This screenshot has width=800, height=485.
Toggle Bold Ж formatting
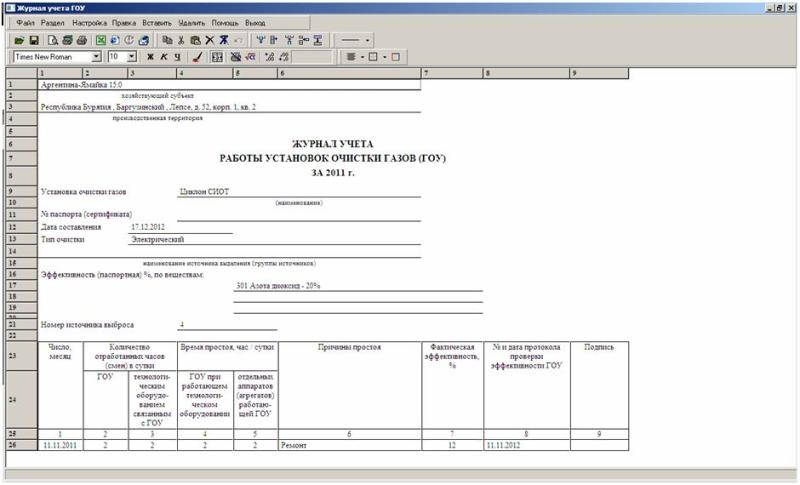pyautogui.click(x=150, y=57)
